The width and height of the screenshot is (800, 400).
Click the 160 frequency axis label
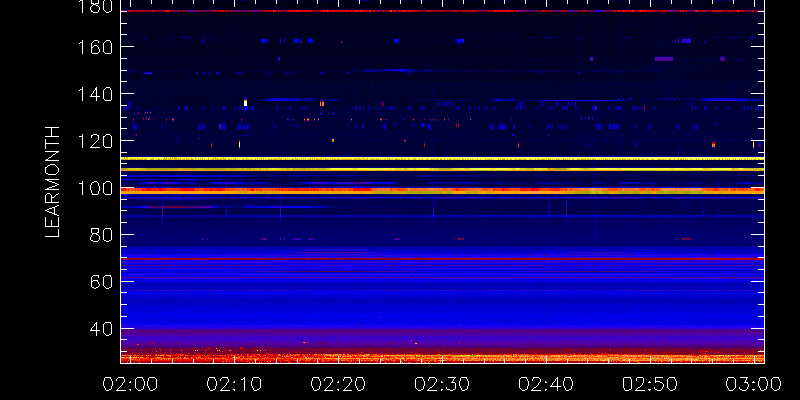coord(95,47)
